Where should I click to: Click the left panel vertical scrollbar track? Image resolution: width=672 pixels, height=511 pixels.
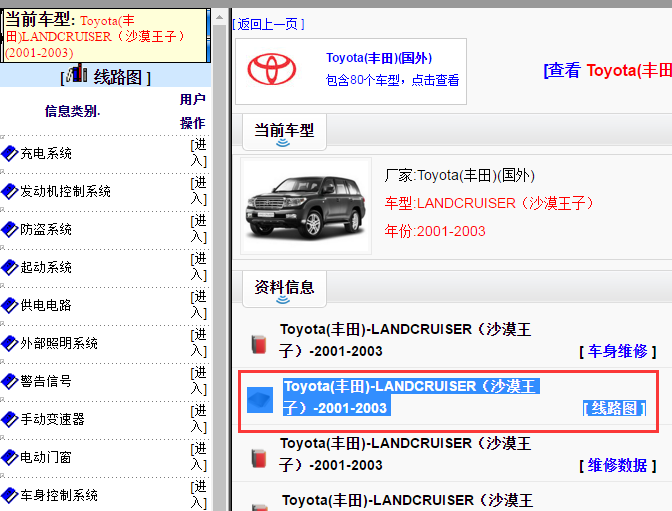click(219, 266)
